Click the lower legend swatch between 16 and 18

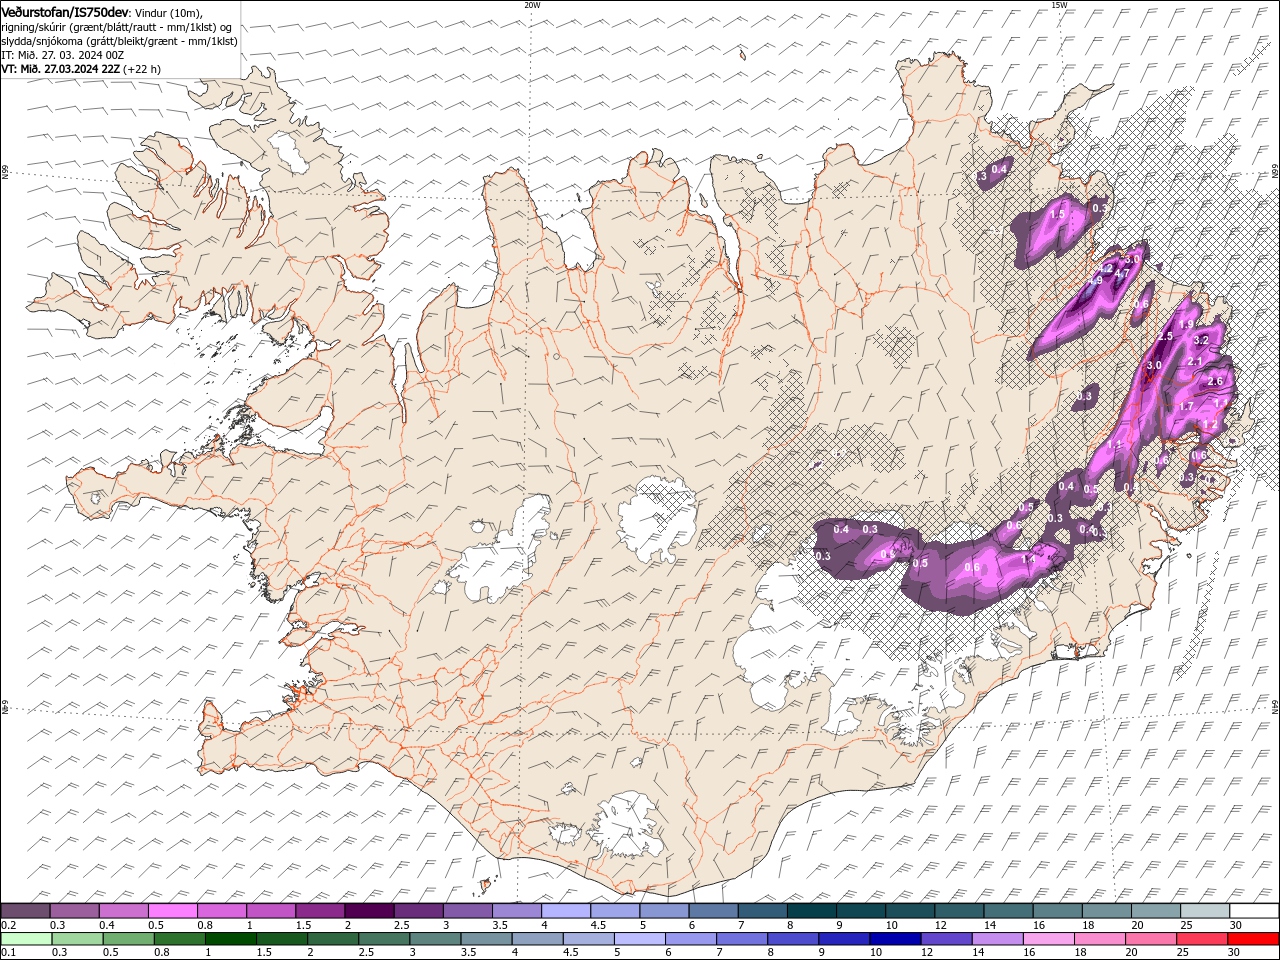(1047, 939)
